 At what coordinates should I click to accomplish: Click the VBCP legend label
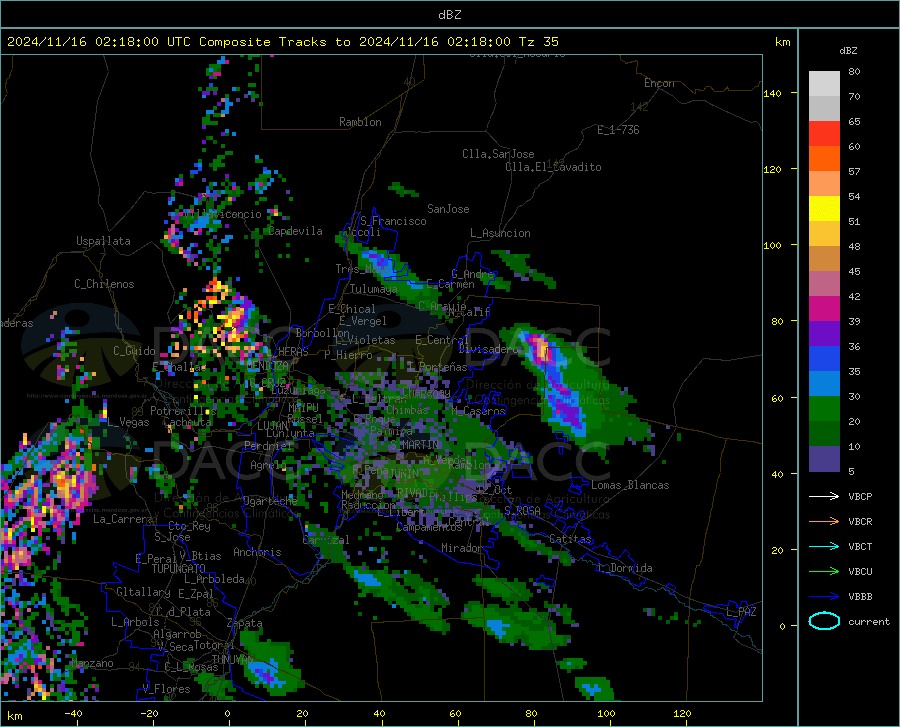860,496
